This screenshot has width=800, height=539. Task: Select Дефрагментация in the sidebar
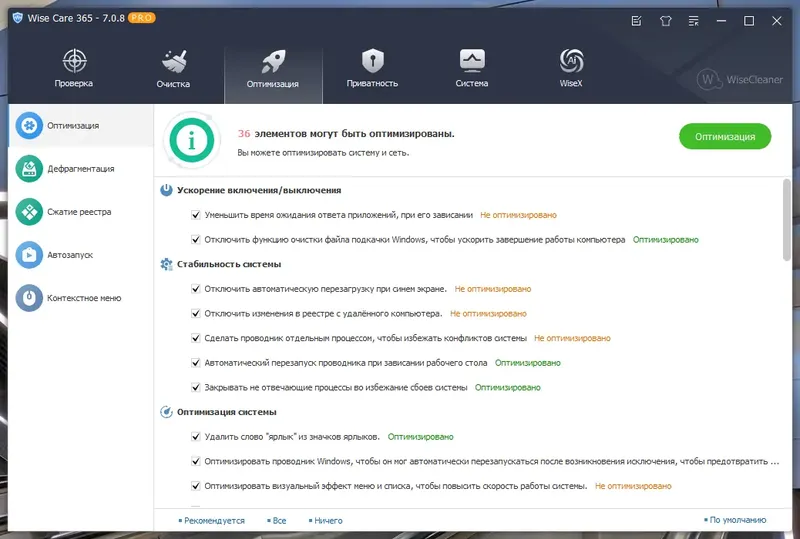coord(81,169)
